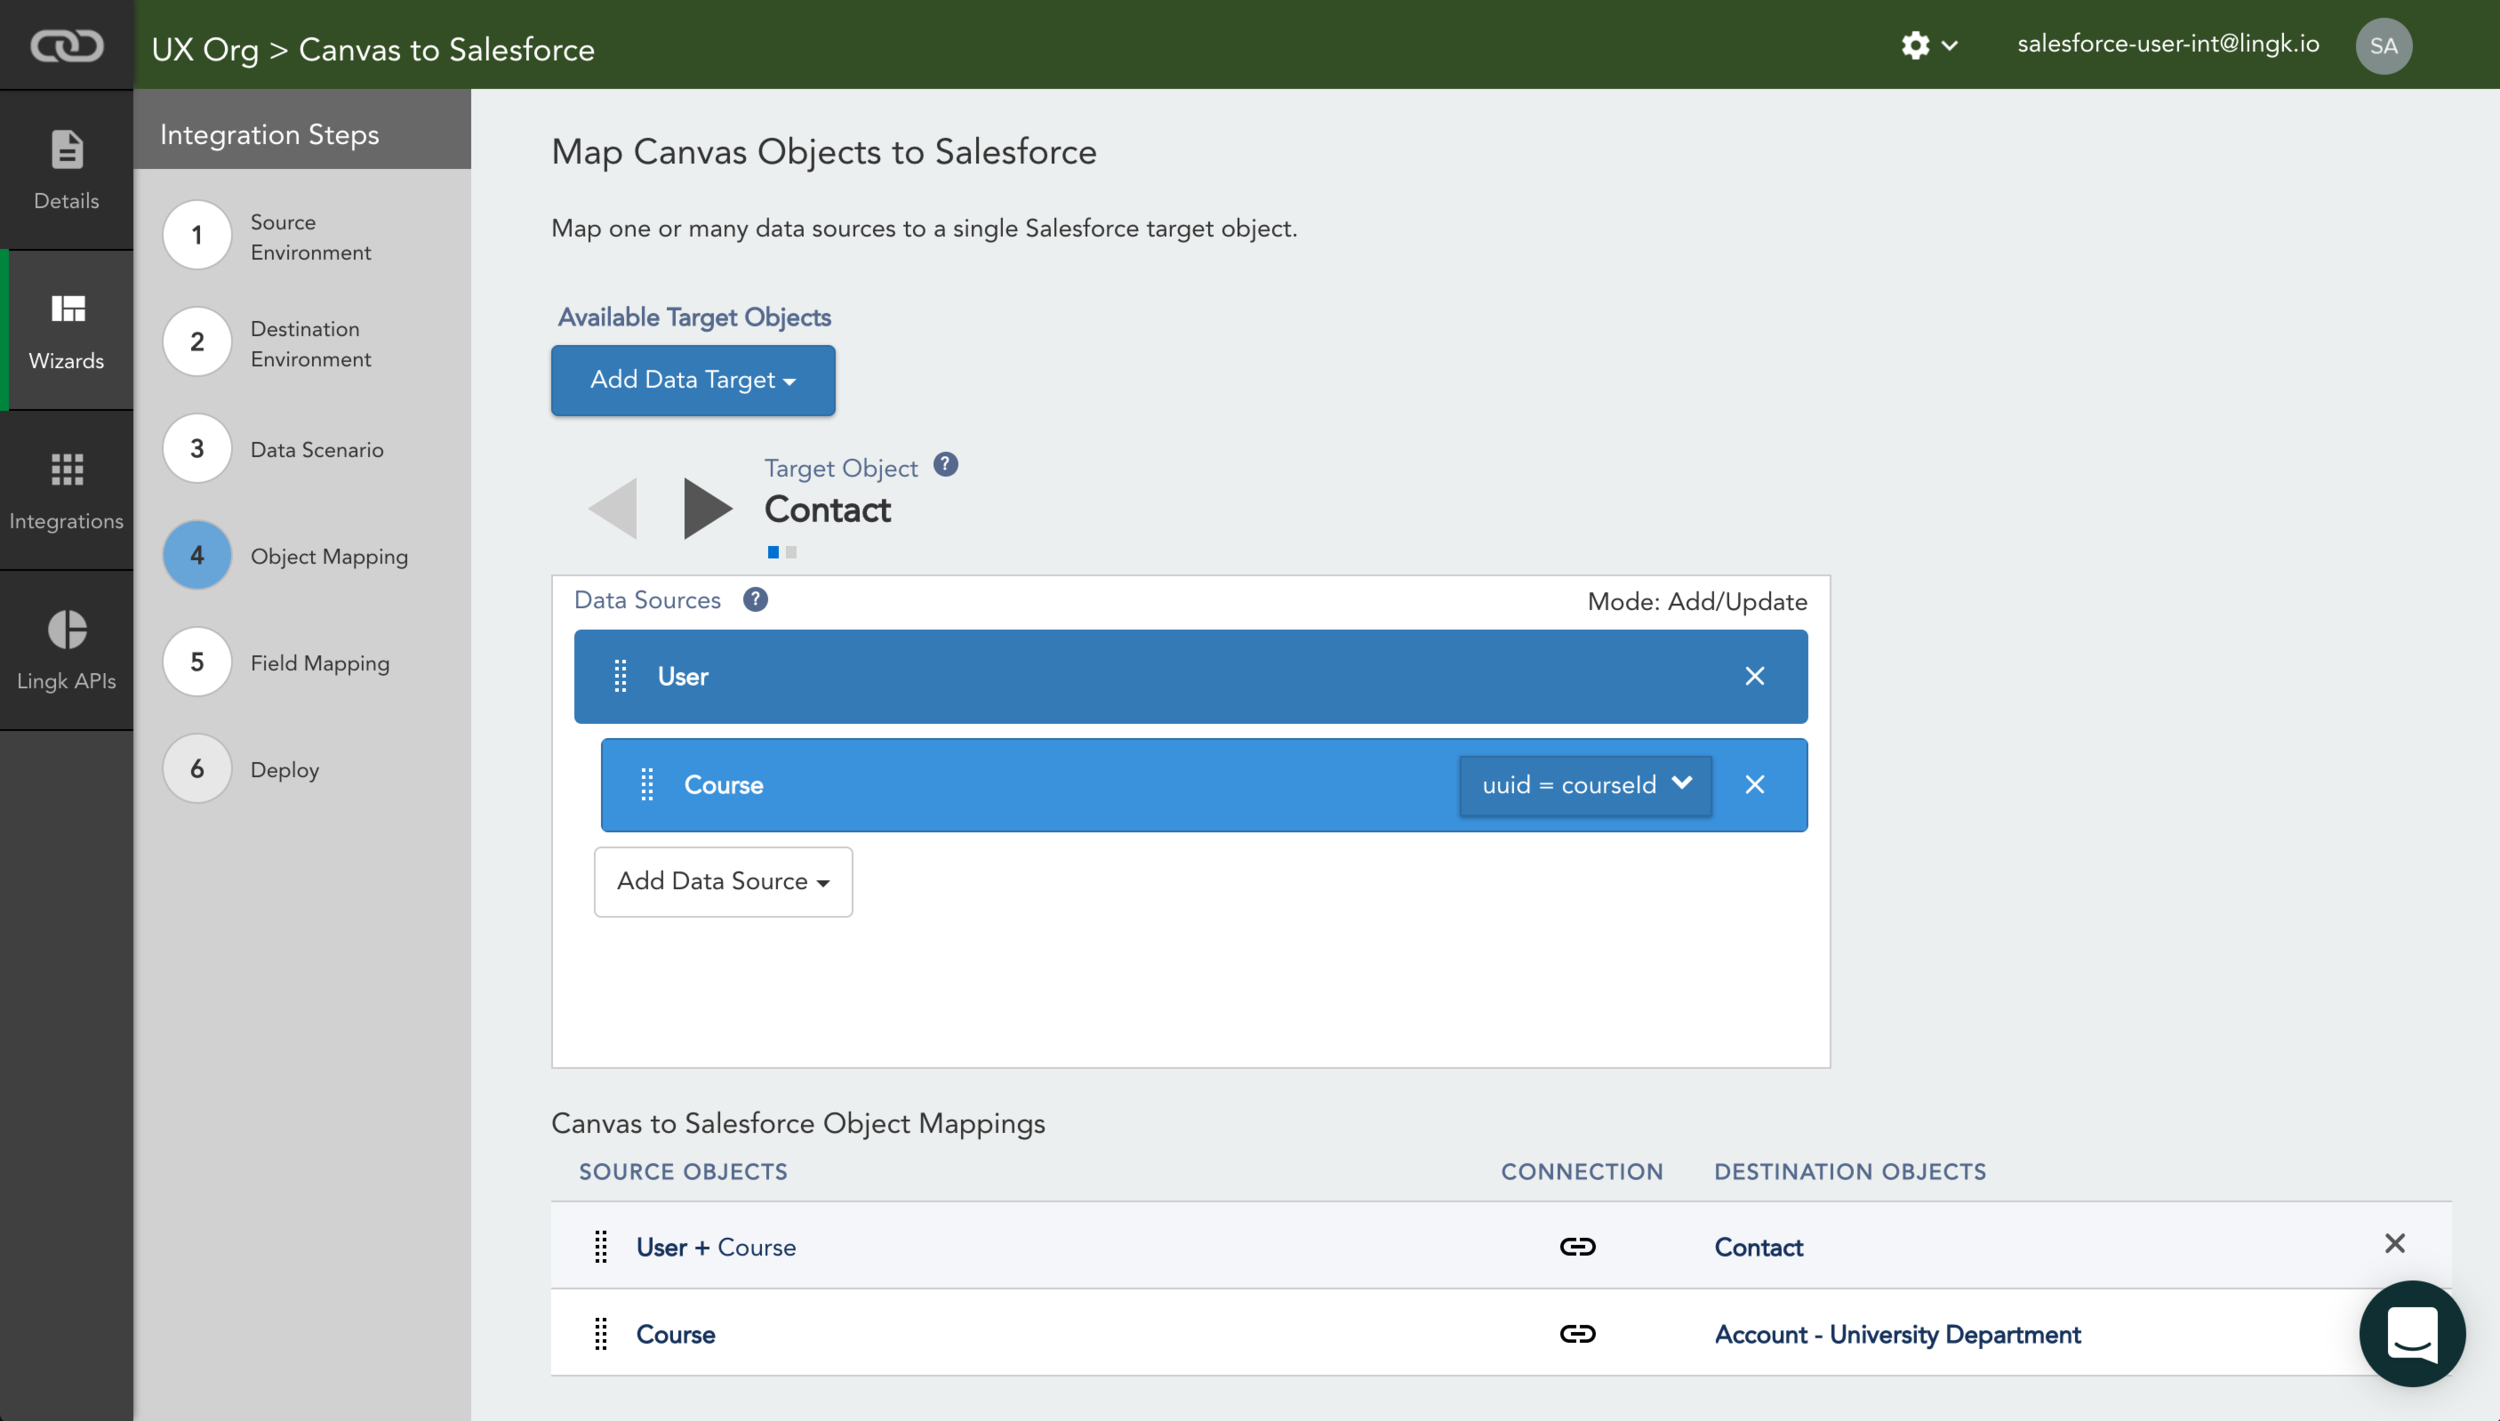
Task: Select the second target pagination dot
Action: click(x=791, y=552)
